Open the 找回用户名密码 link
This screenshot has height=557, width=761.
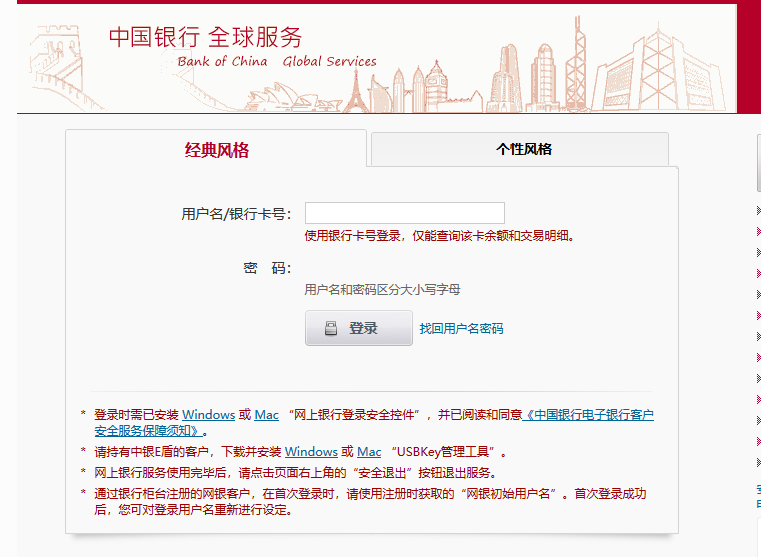coord(461,328)
